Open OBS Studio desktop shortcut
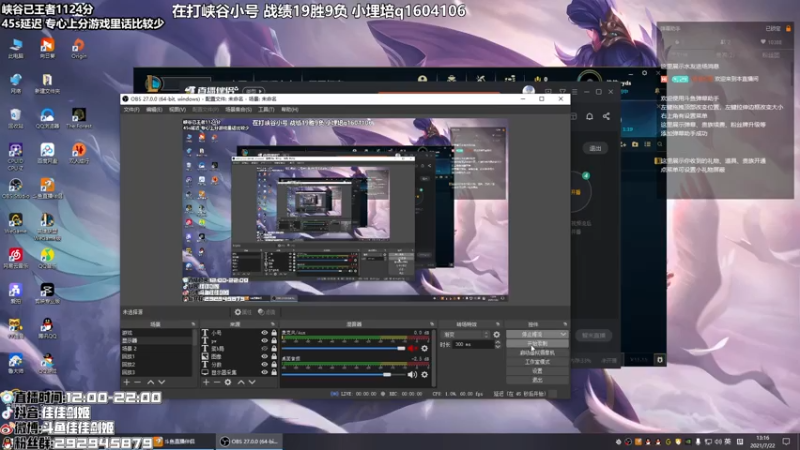This screenshot has width=800, height=450. [x=15, y=188]
